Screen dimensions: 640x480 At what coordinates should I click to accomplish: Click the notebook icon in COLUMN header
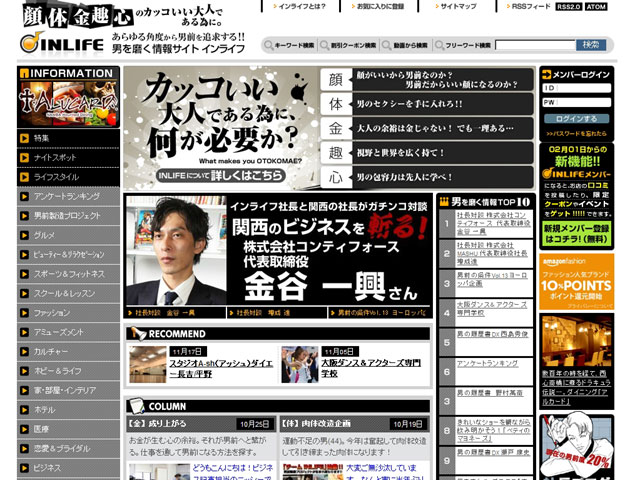click(x=136, y=406)
